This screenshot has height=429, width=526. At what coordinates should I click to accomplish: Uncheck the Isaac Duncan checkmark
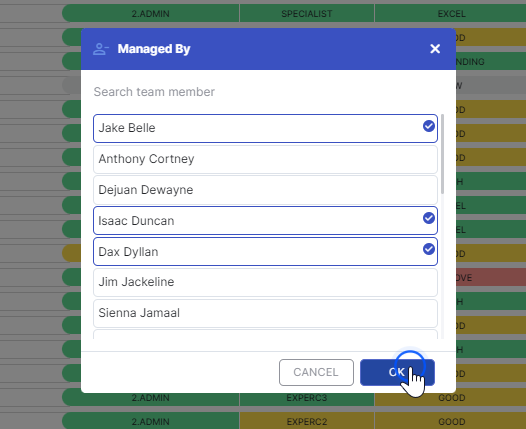click(429, 218)
